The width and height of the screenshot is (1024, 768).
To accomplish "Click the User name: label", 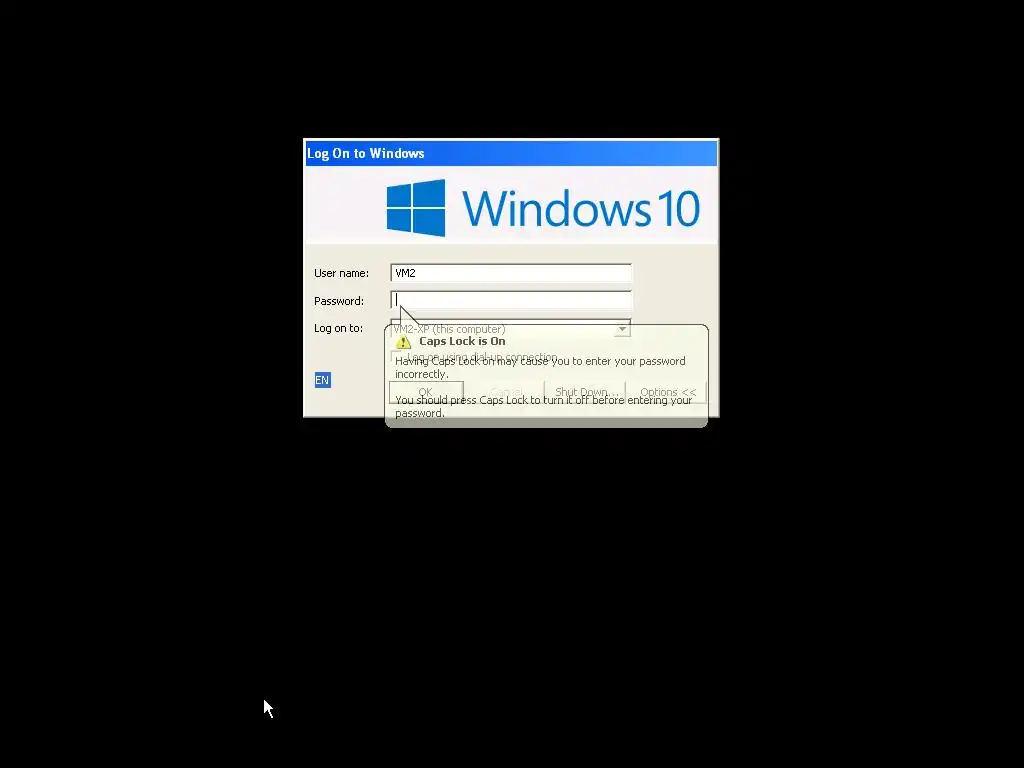I will [341, 273].
